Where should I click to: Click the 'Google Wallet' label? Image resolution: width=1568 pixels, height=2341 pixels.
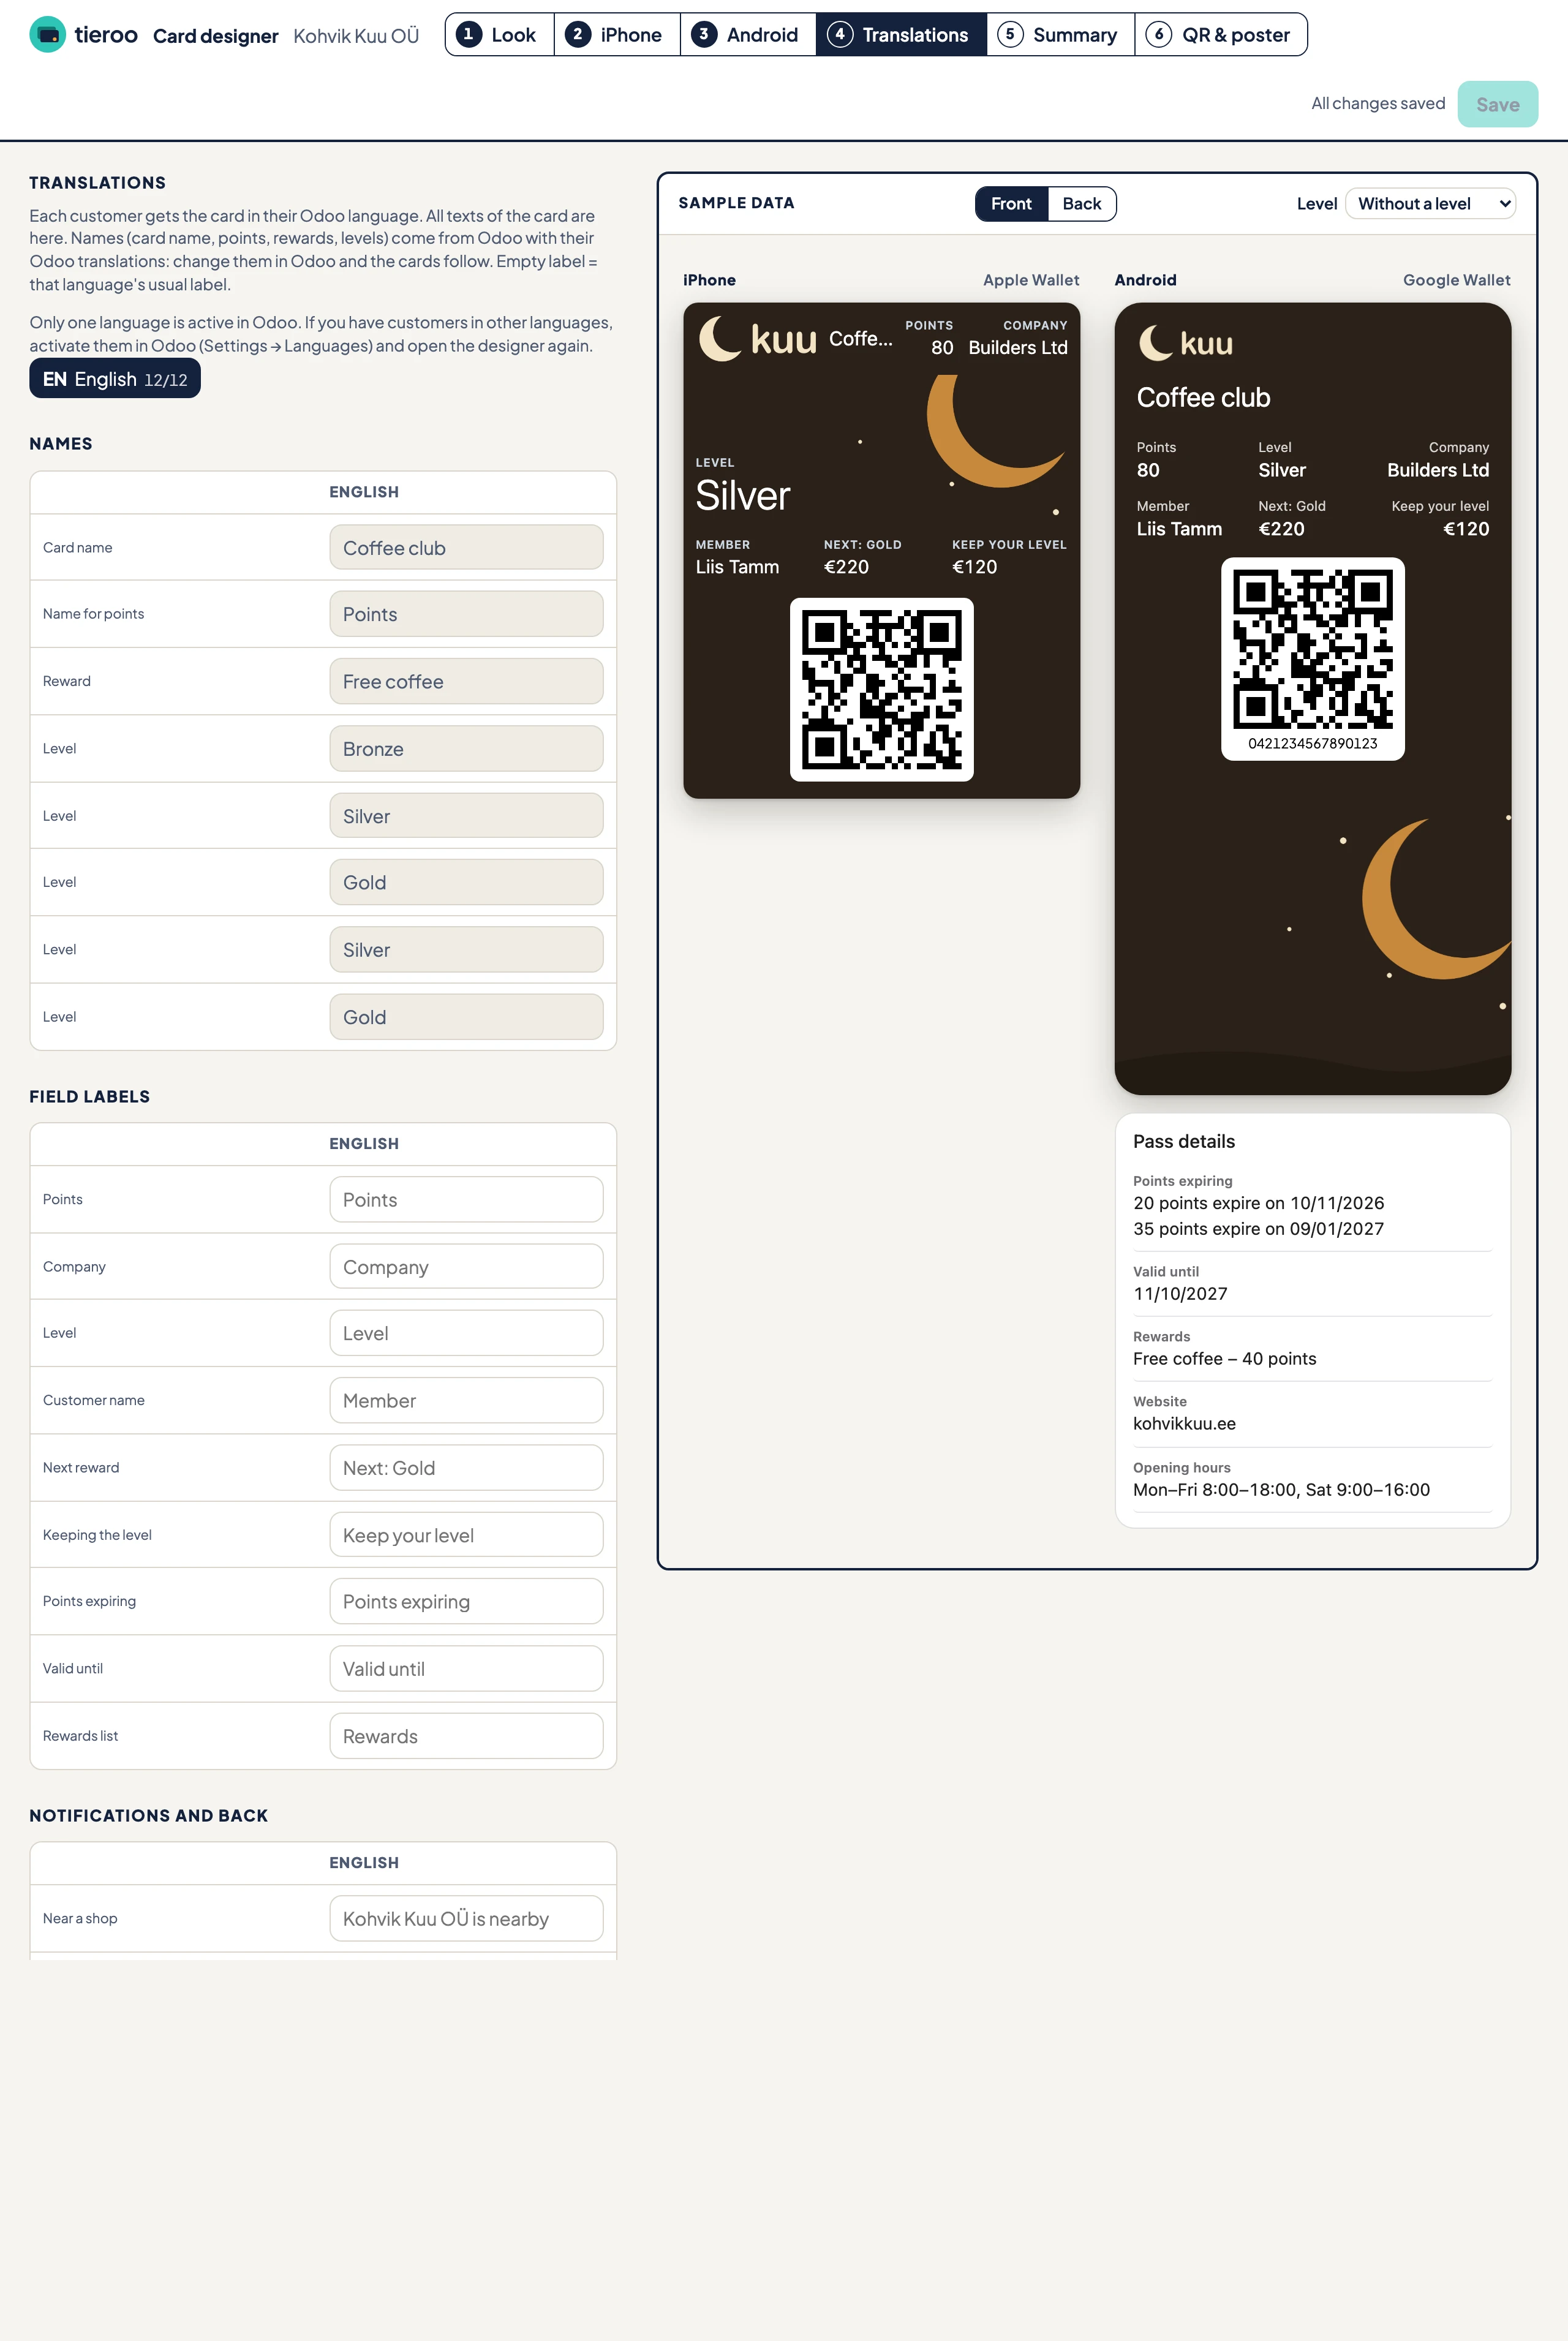pos(1456,280)
